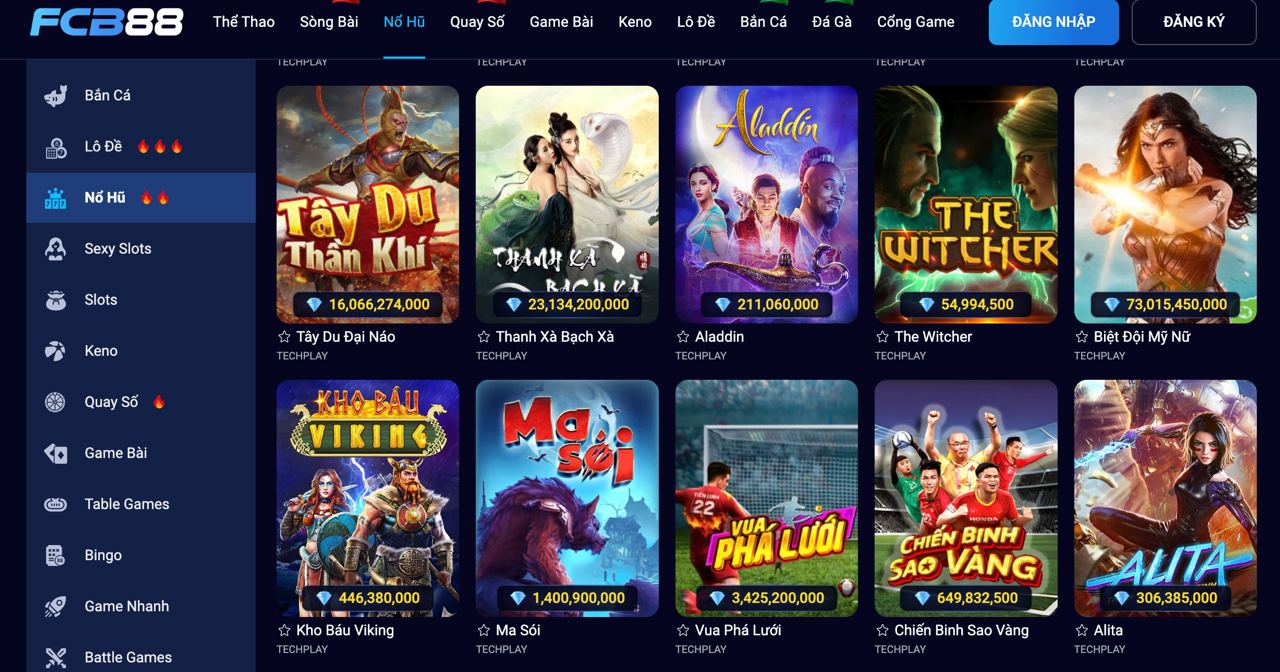
Task: Click the FCB88 logo
Action: (106, 21)
